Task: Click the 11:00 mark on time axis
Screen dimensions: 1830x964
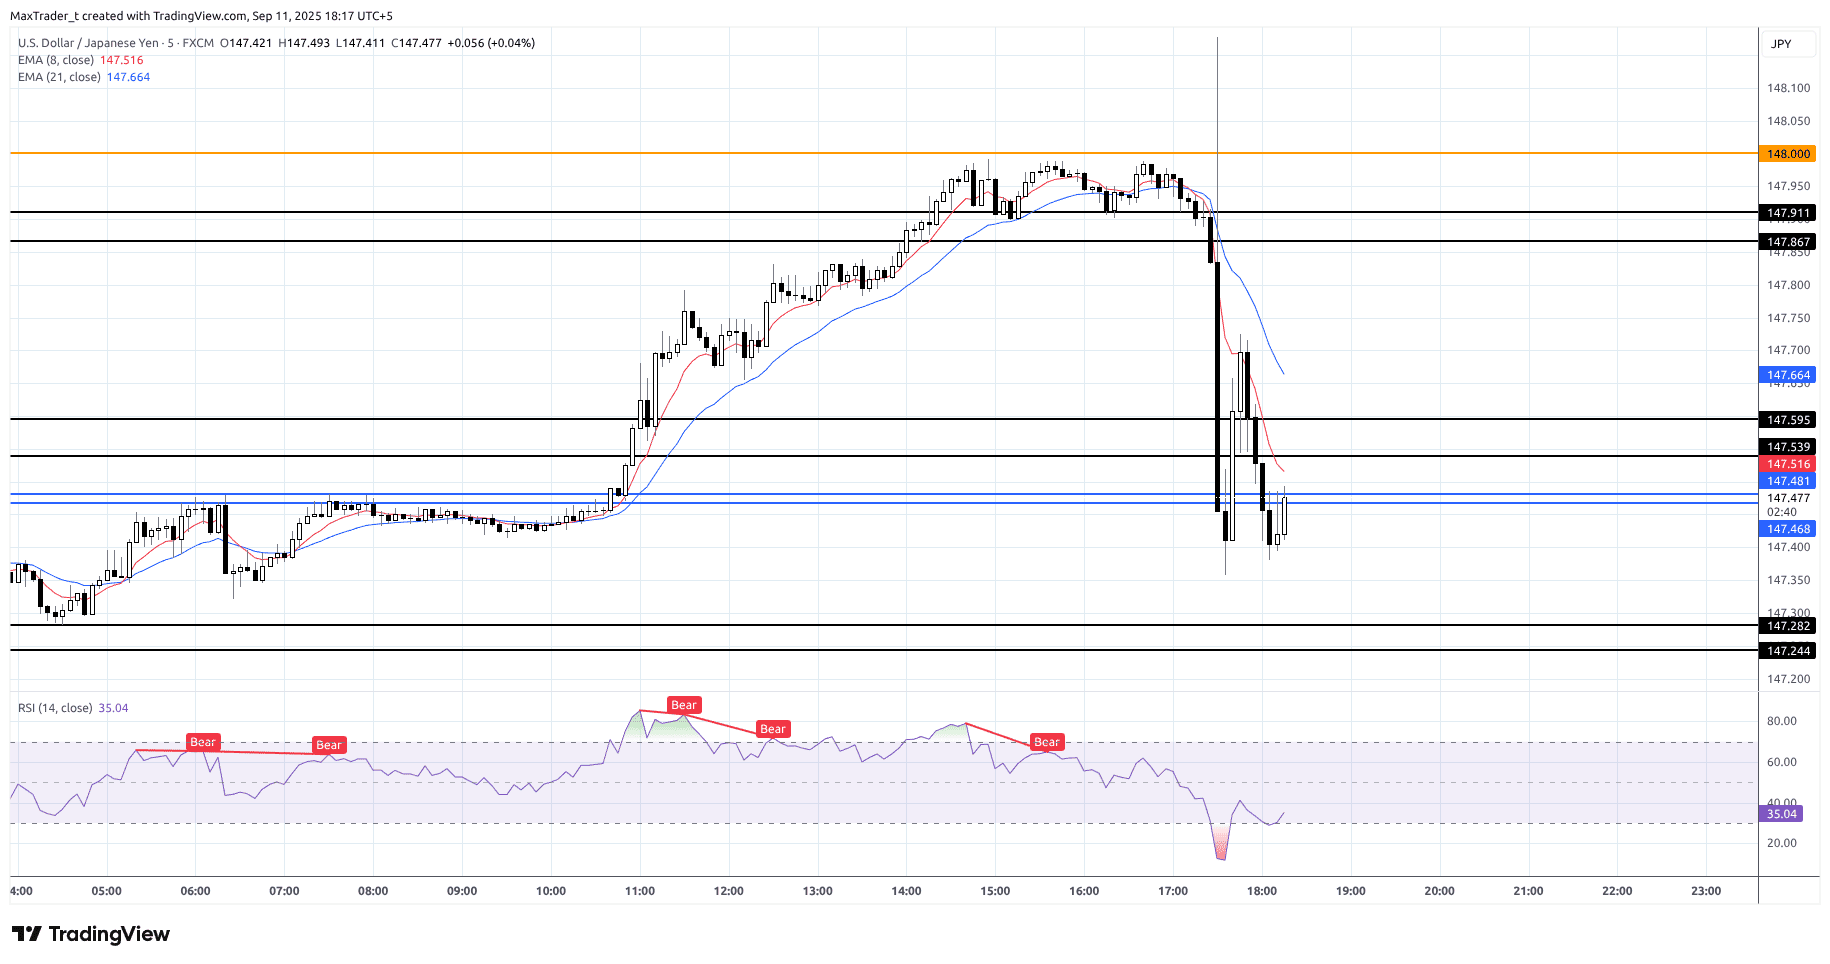Action: 640,891
